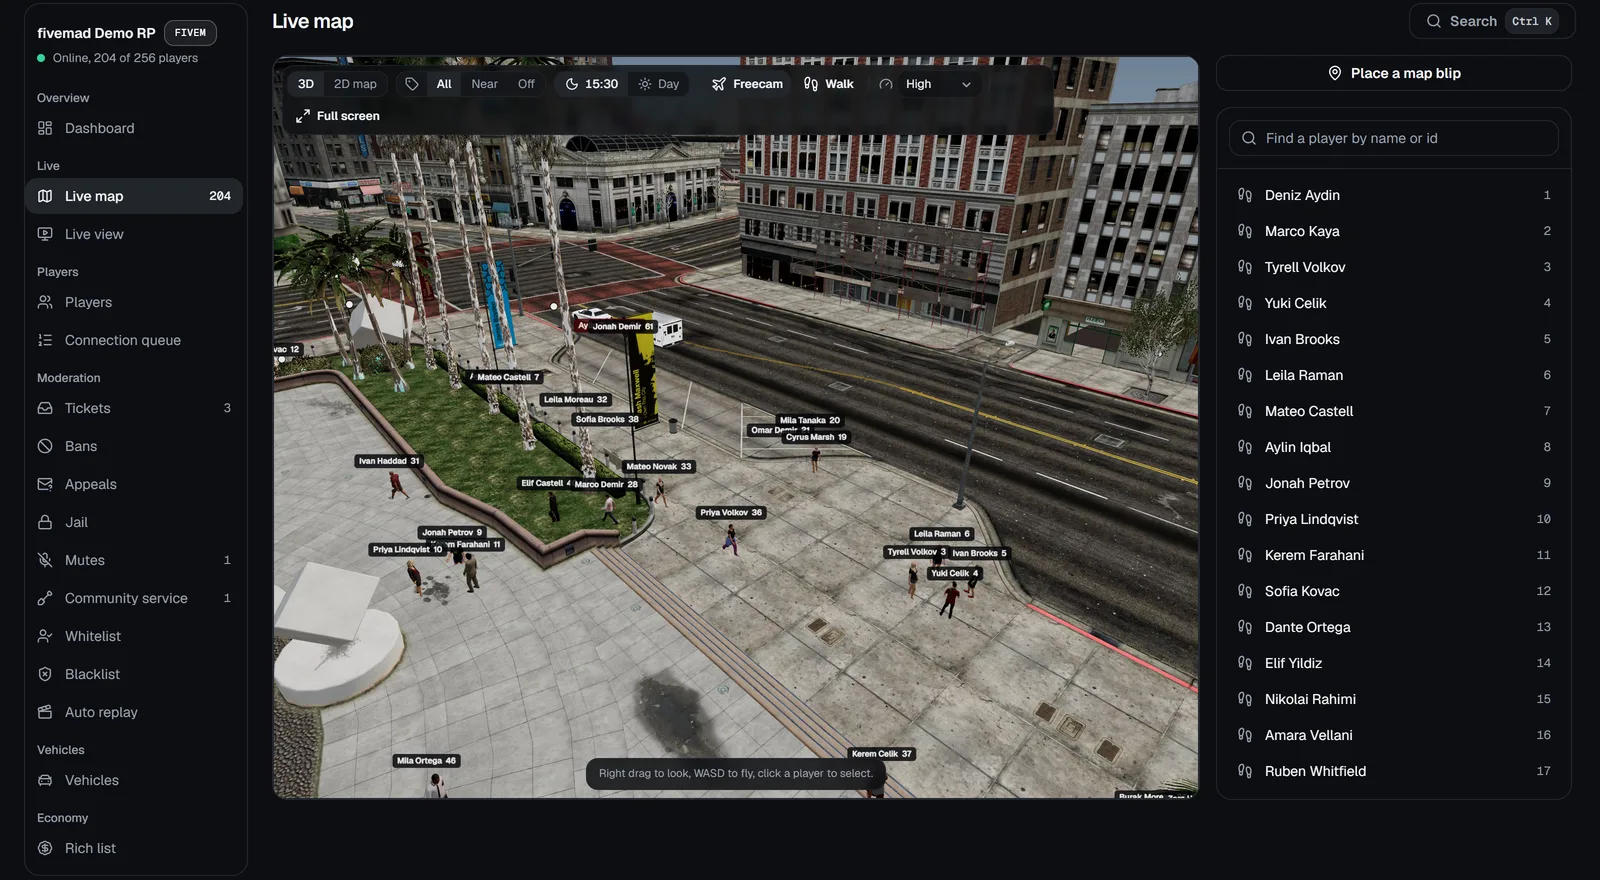Switch to Walk mode
The width and height of the screenshot is (1600, 880).
pos(829,84)
